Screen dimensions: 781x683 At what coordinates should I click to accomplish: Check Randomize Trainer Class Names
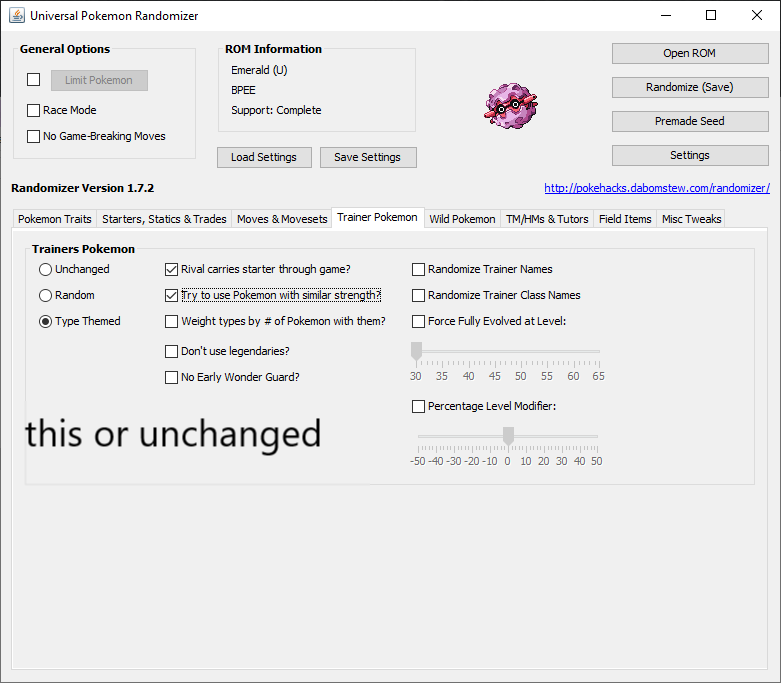pyautogui.click(x=418, y=295)
